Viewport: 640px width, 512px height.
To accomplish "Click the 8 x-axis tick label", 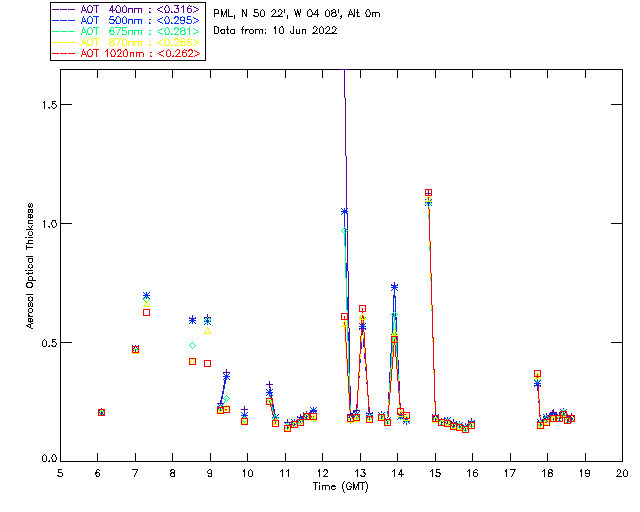I will tap(173, 473).
